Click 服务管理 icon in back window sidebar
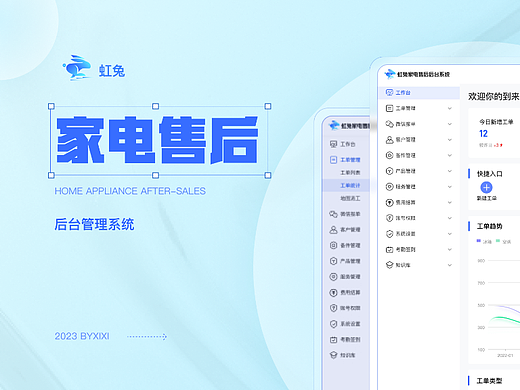This screenshot has height=390, width=520. 333,277
